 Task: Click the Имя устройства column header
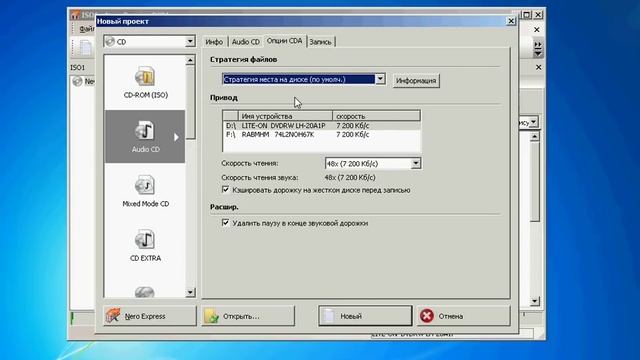[285, 116]
